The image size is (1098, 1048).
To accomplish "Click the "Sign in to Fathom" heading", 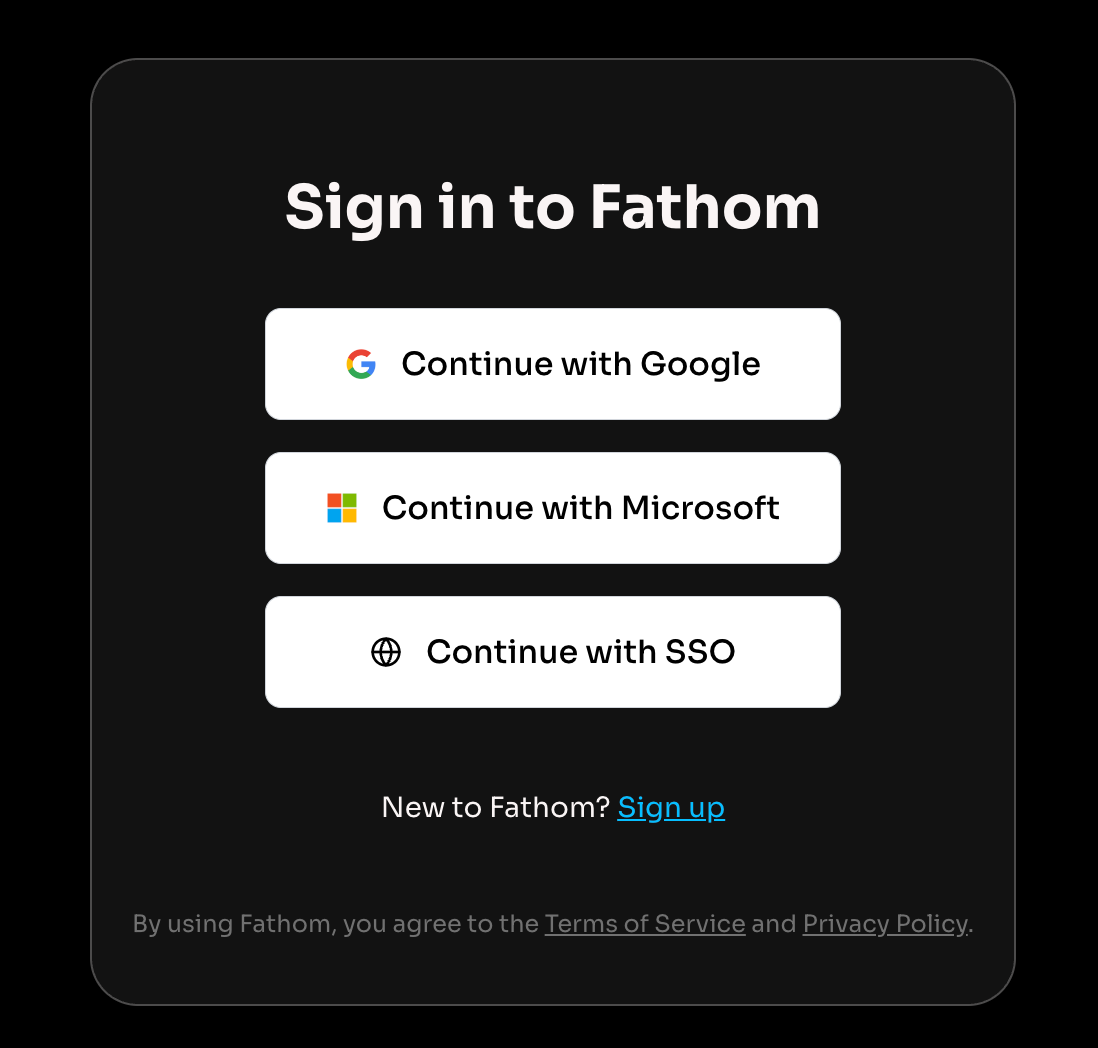I will [552, 207].
